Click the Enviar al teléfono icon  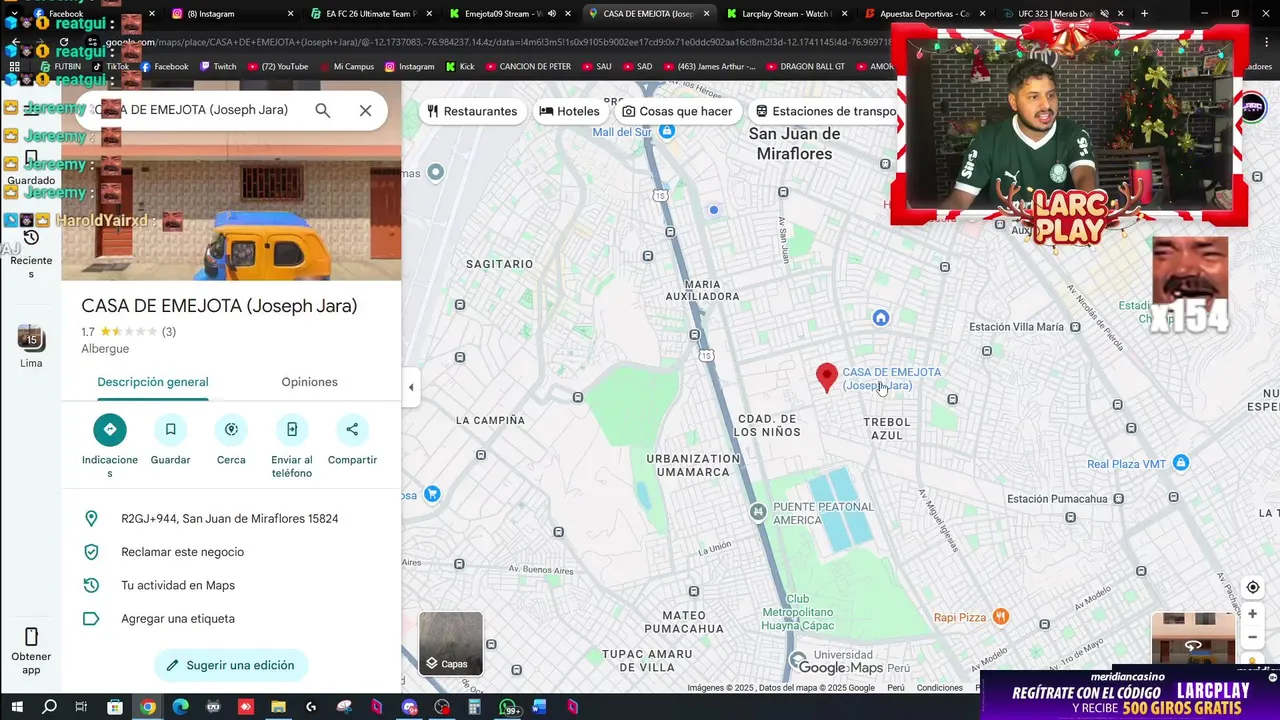point(292,429)
